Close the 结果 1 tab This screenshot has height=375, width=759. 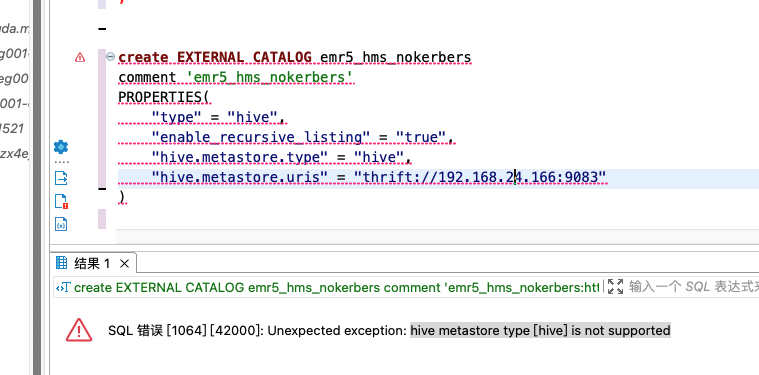pyautogui.click(x=124, y=263)
